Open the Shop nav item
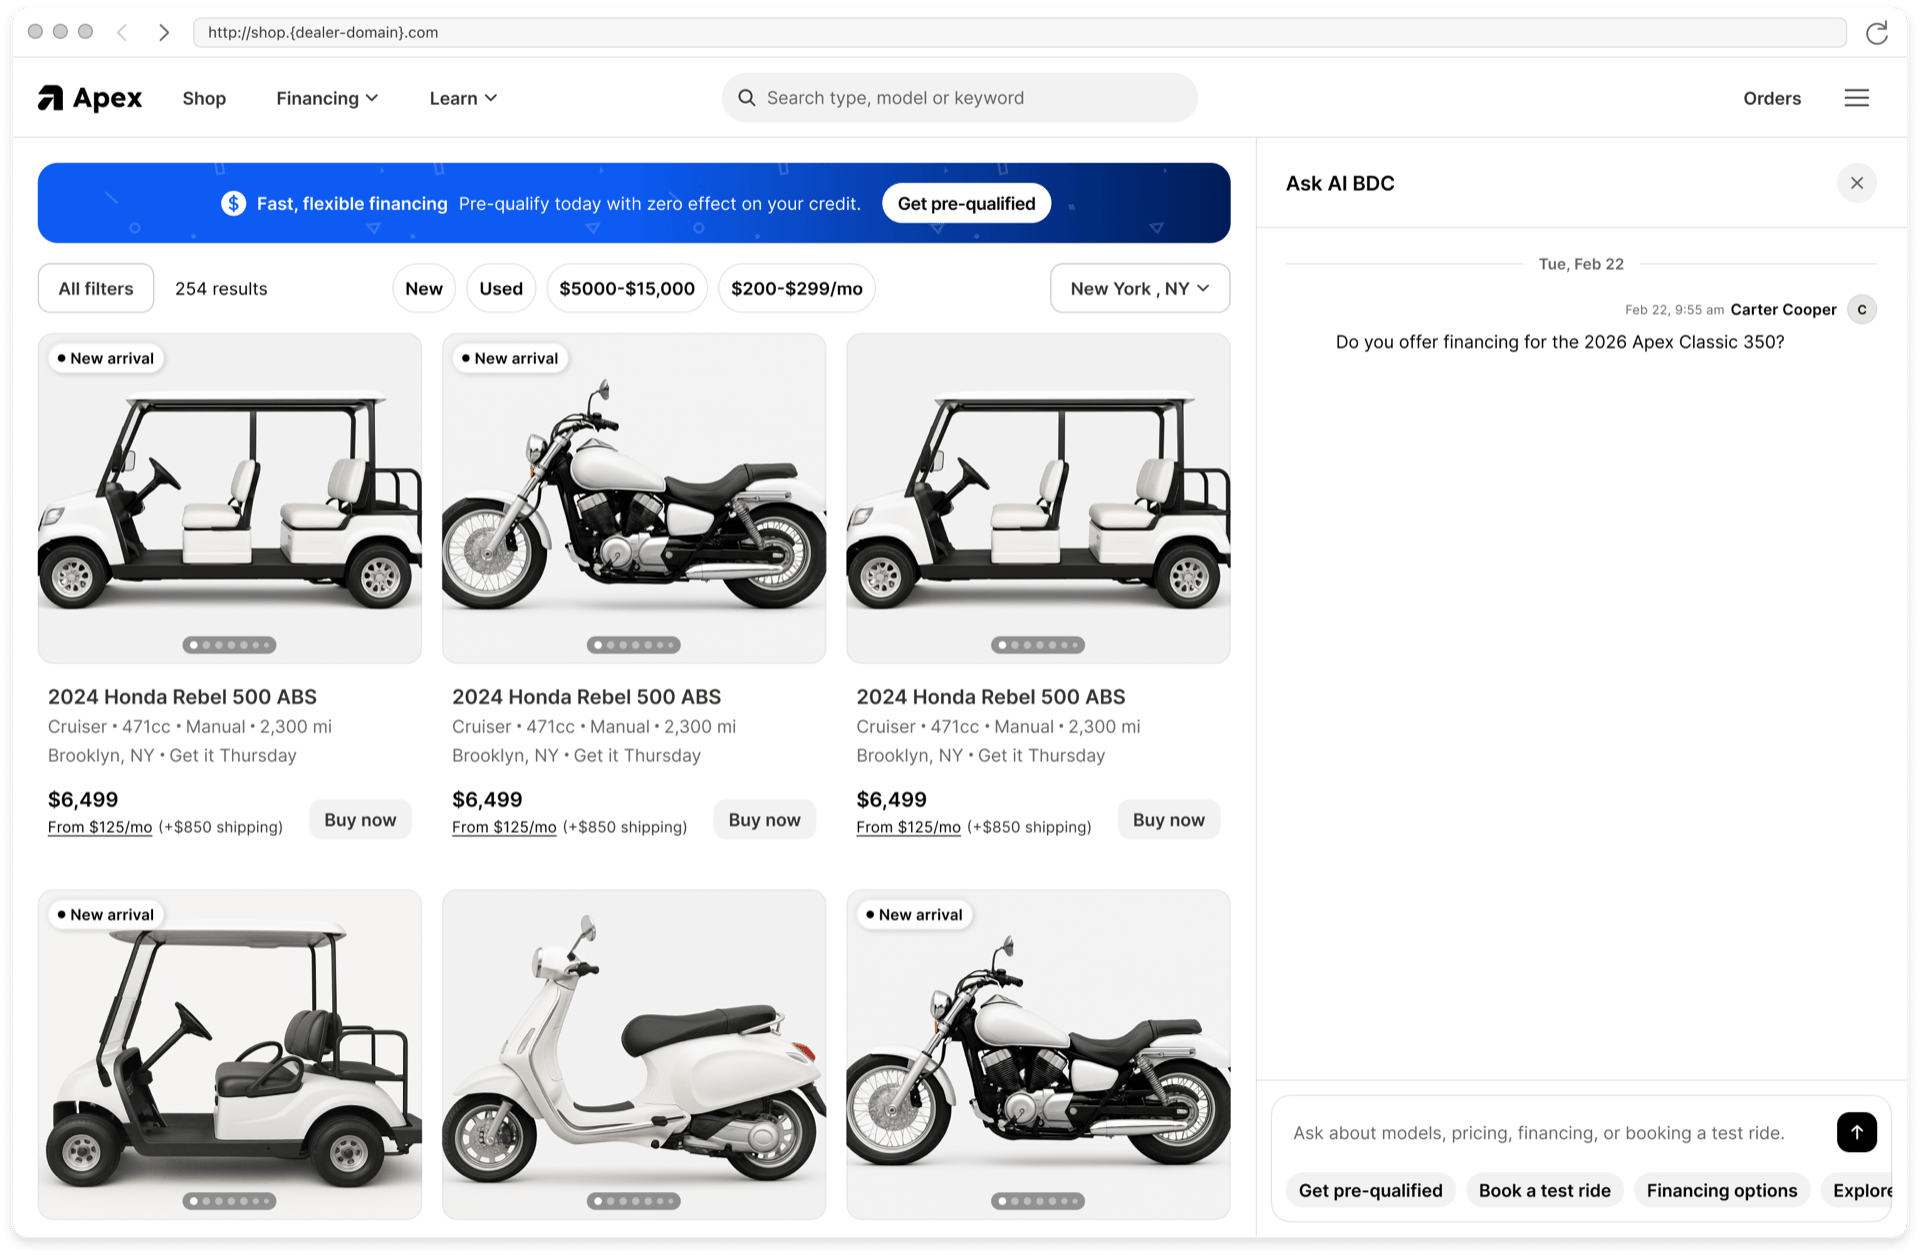Image resolution: width=1920 pixels, height=1255 pixels. pyautogui.click(x=204, y=98)
